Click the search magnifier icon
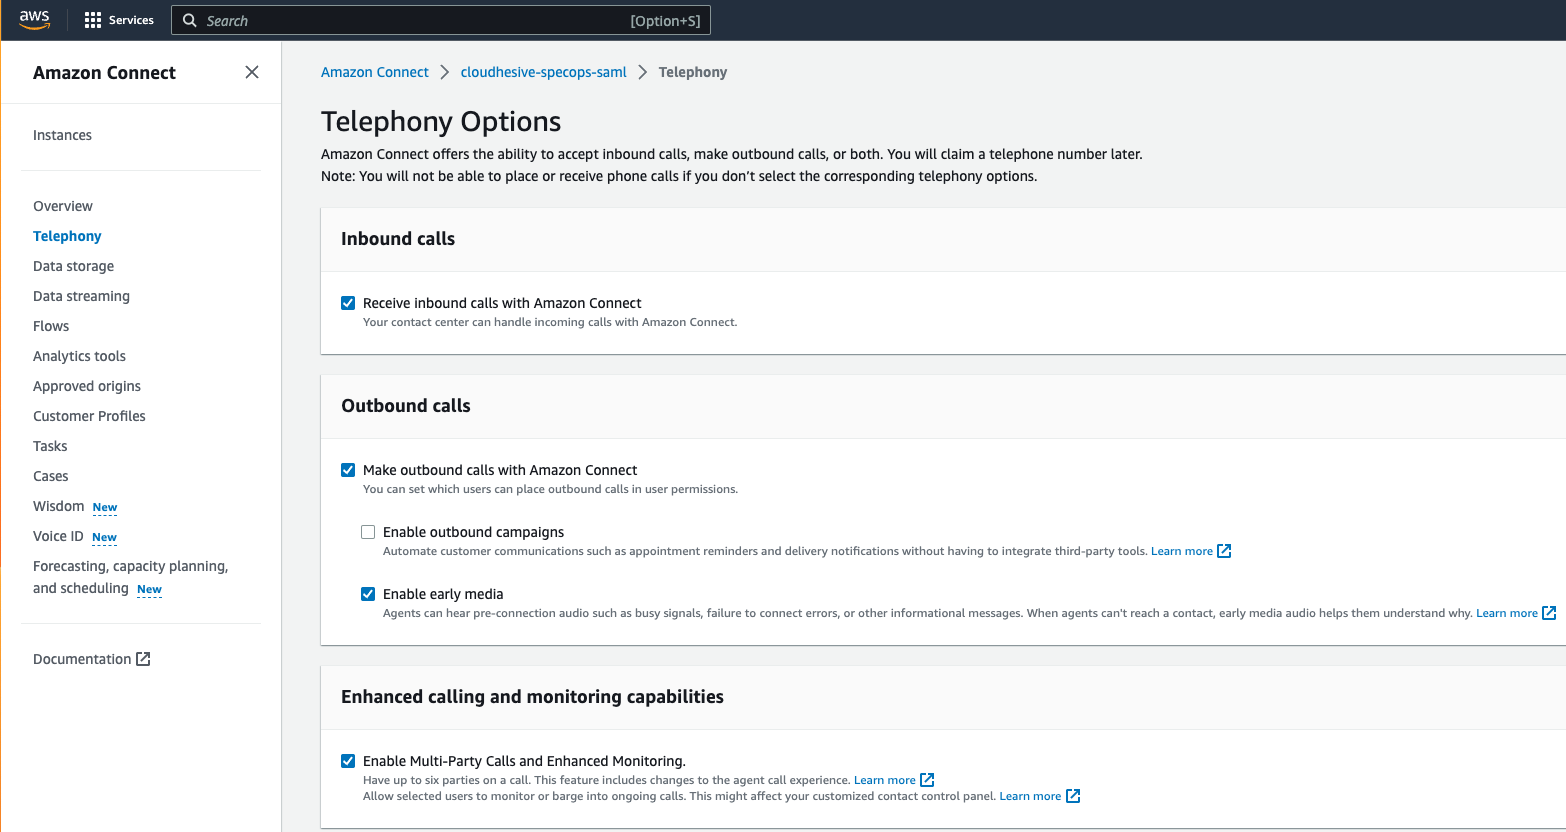 pos(190,20)
